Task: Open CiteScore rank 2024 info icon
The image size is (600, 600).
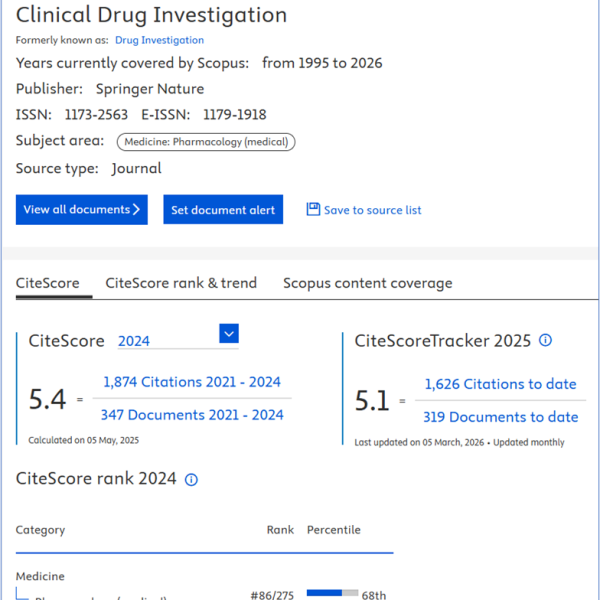Action: pos(191,479)
